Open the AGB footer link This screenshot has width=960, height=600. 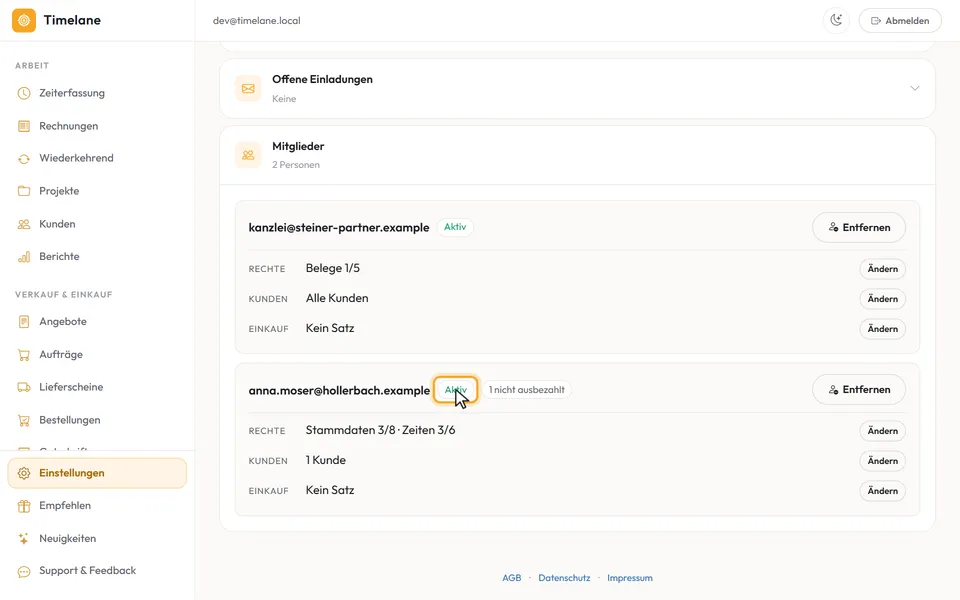512,578
